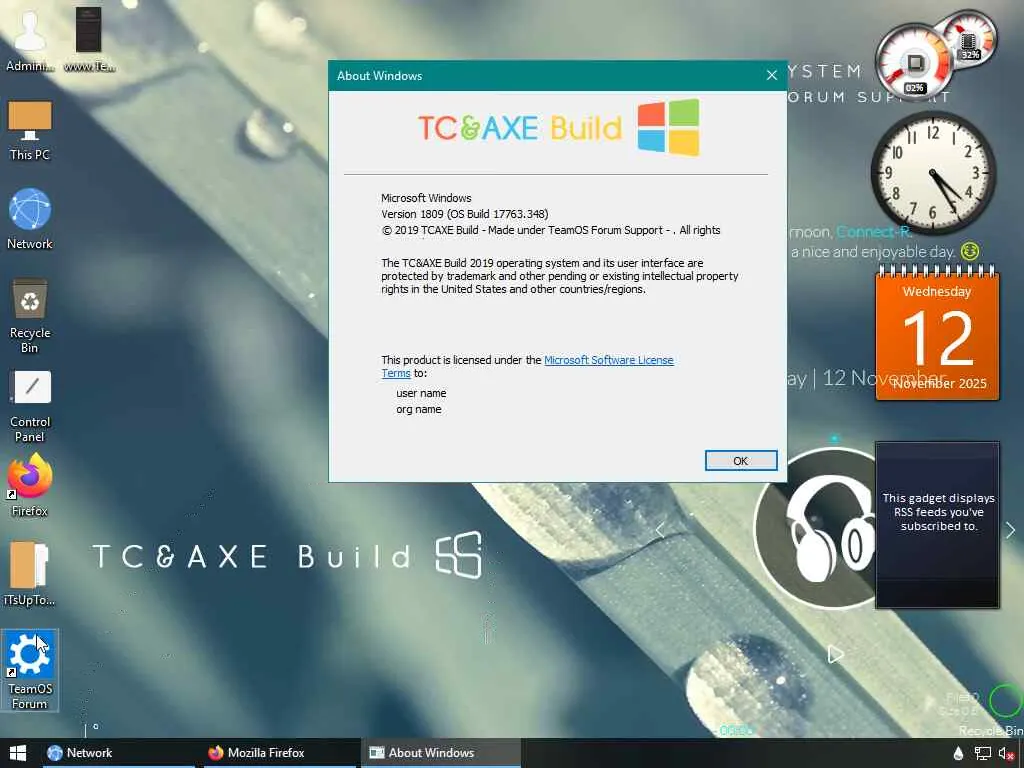Click the CPU usage meter gadget

click(x=914, y=64)
